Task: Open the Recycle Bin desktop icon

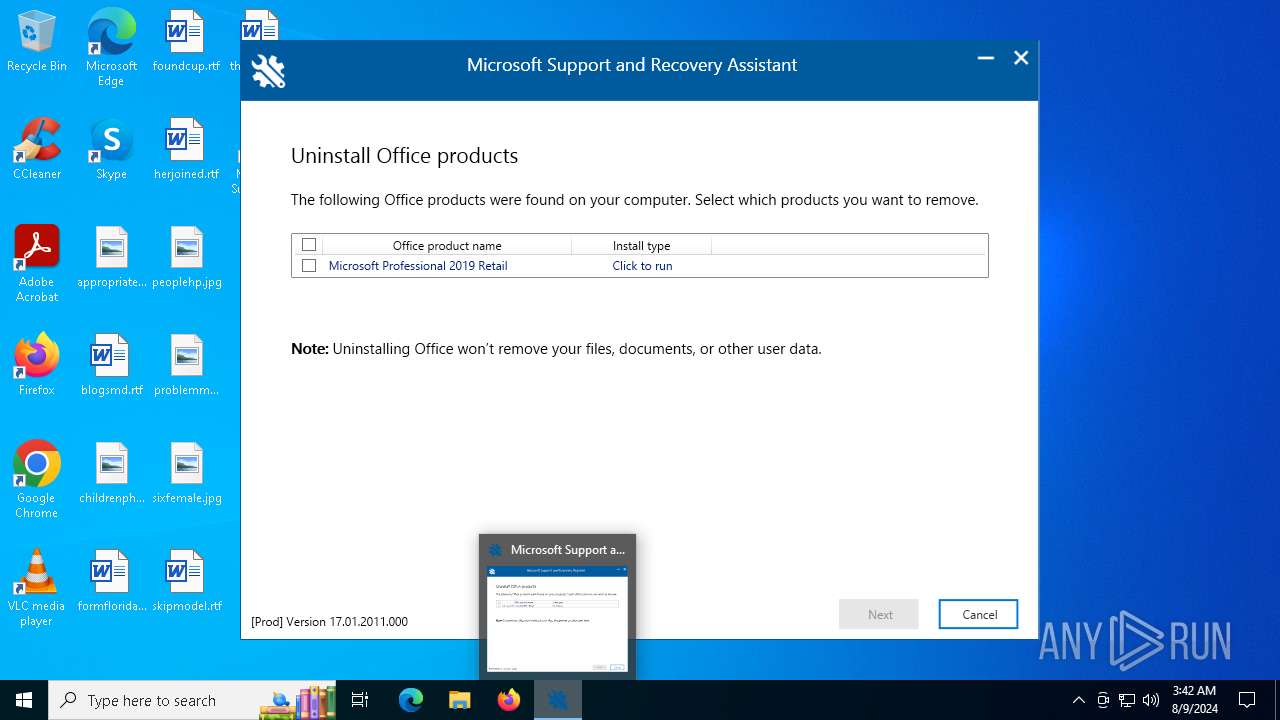Action: 37,42
